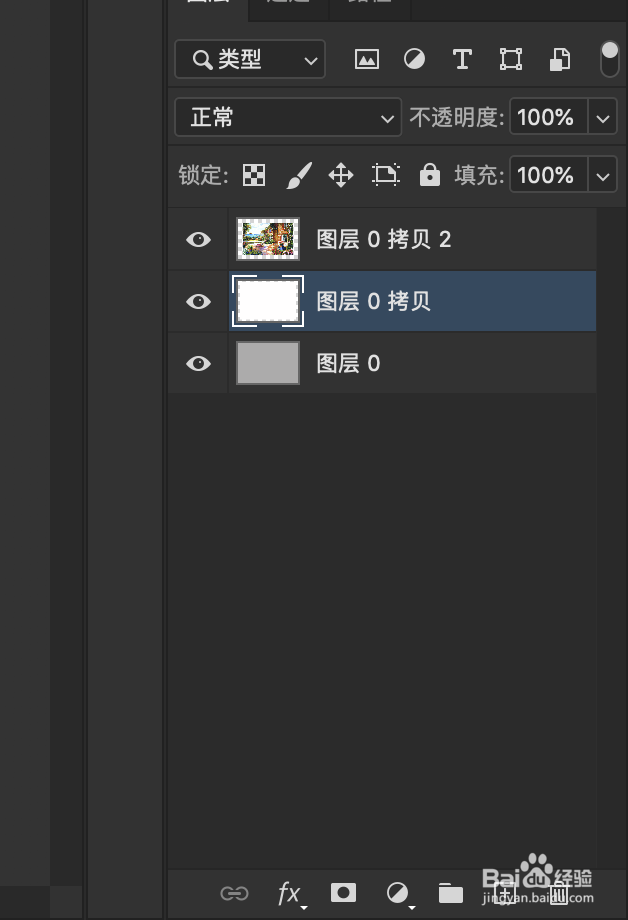Click the 图层 0 拷贝 2 layer thumbnail
Image resolution: width=628 pixels, height=920 pixels.
click(x=268, y=240)
